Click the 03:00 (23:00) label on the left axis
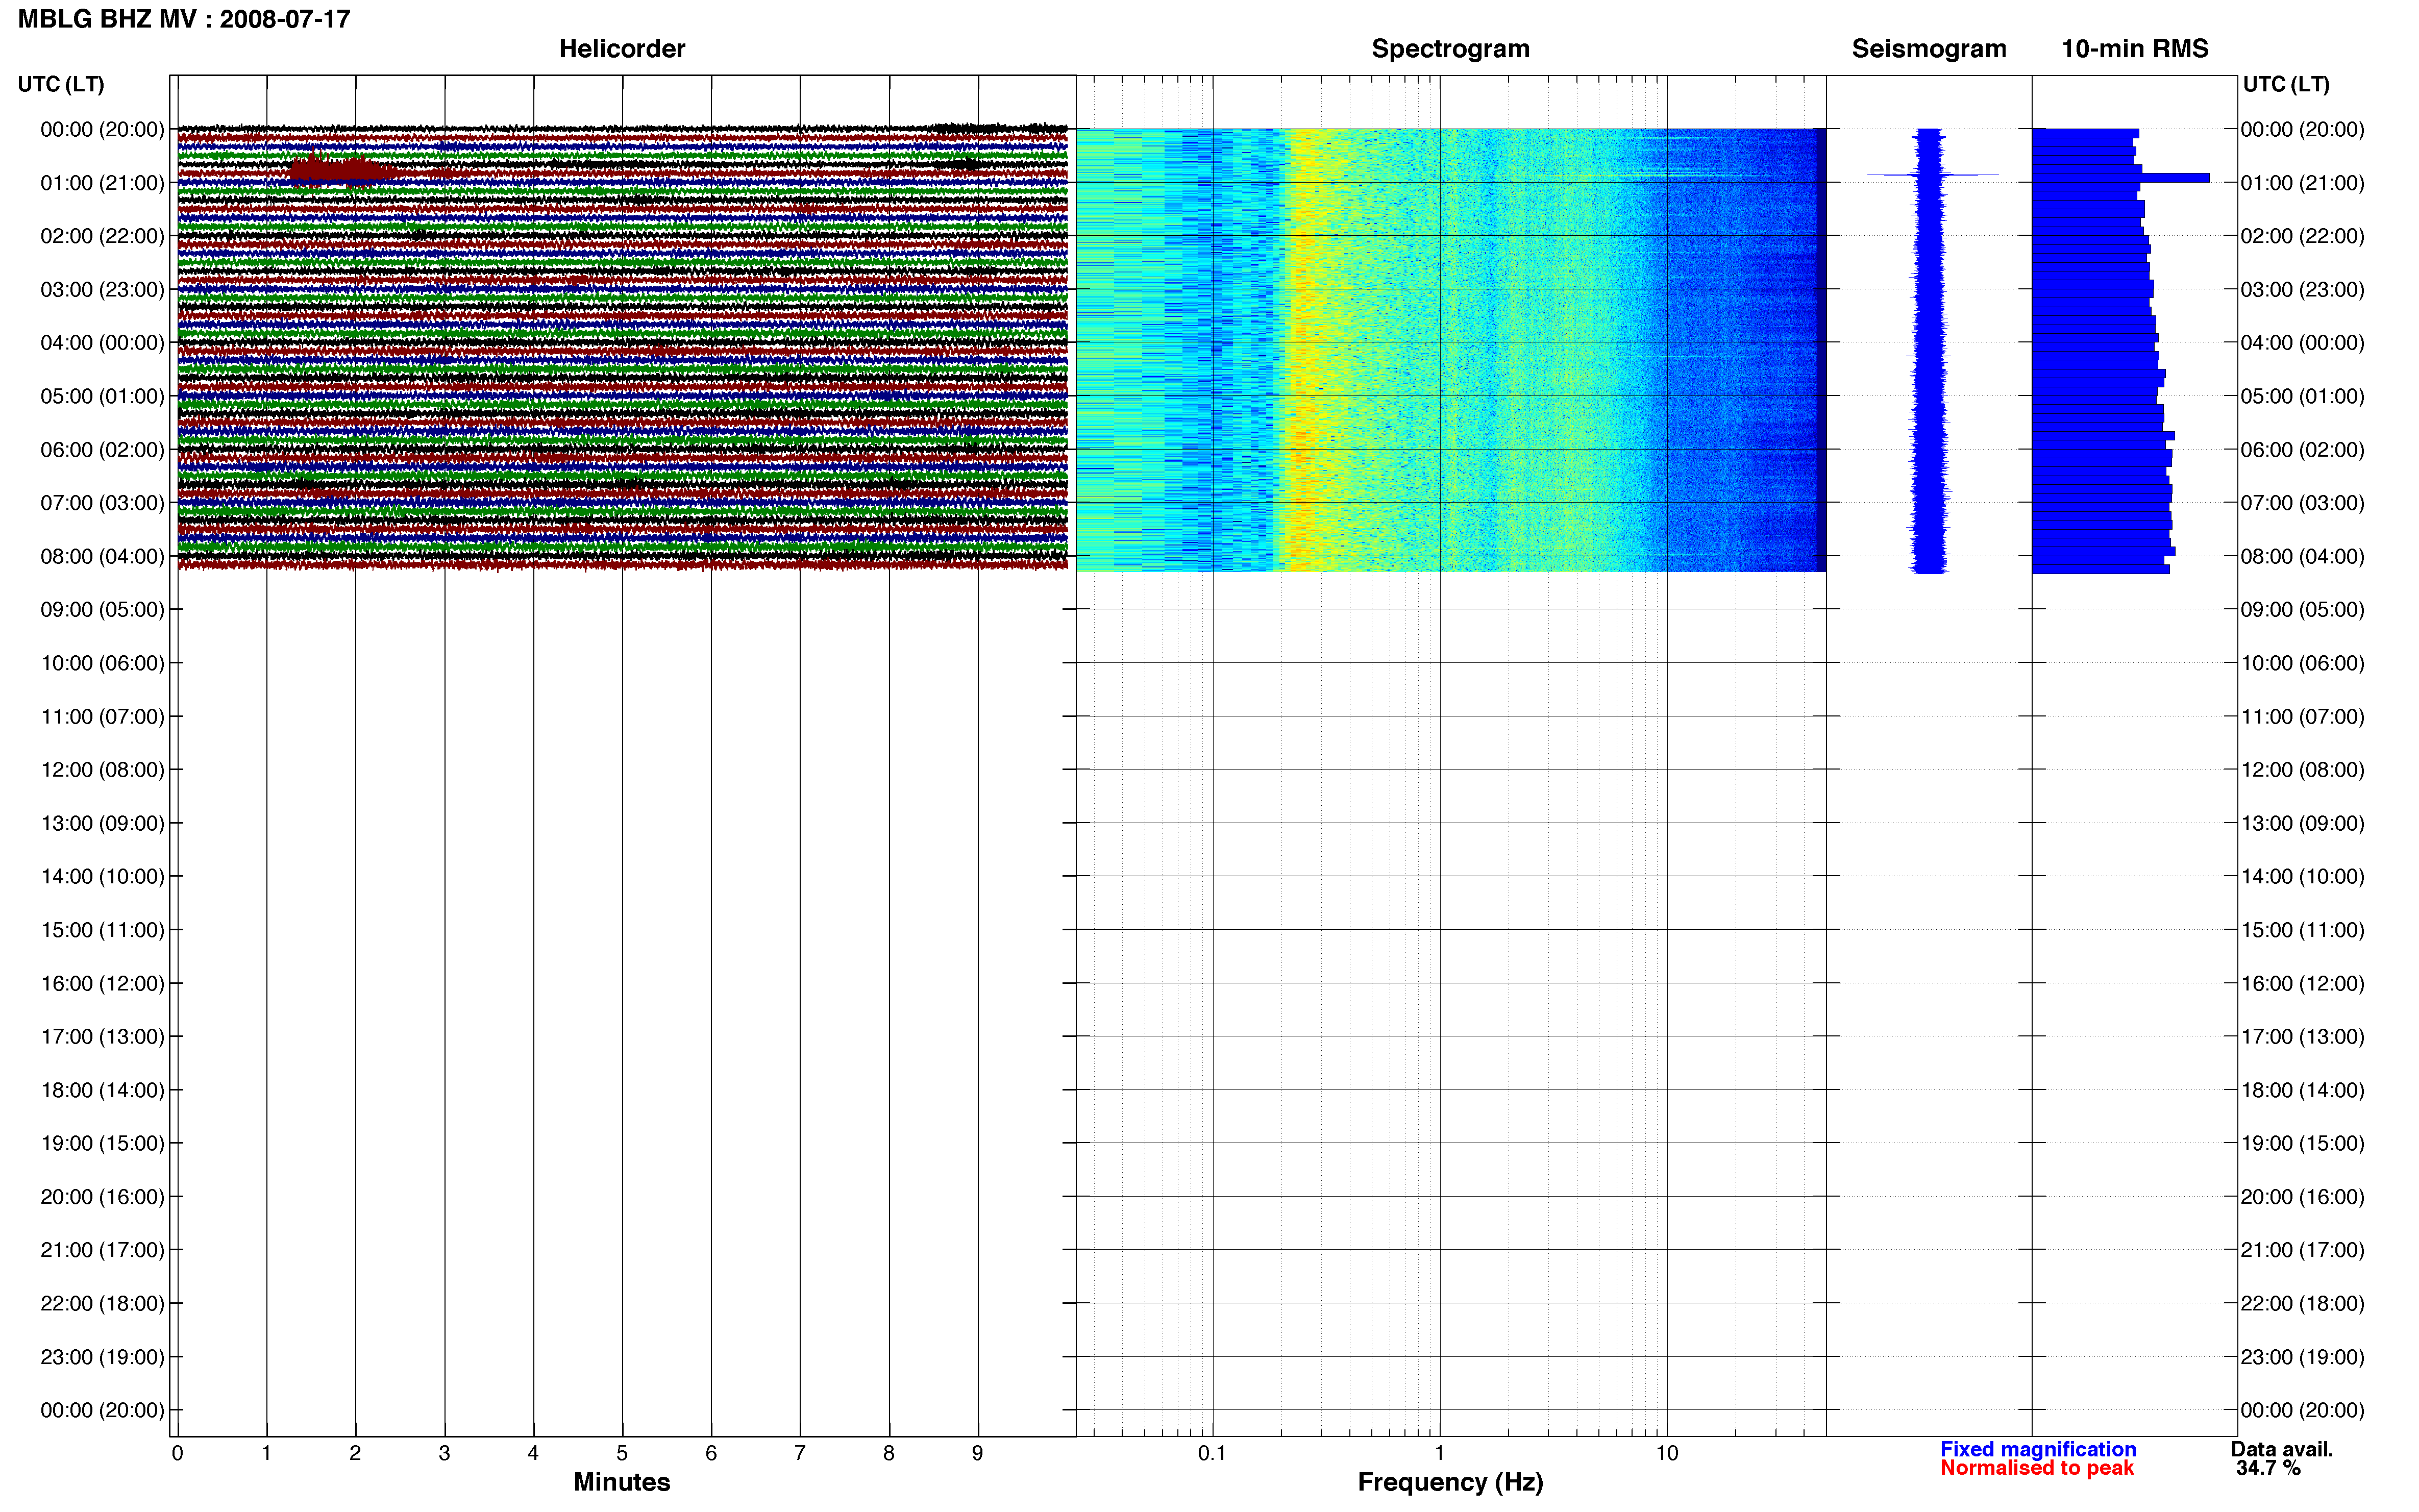This screenshot has height=1512, width=2419. coord(102,290)
